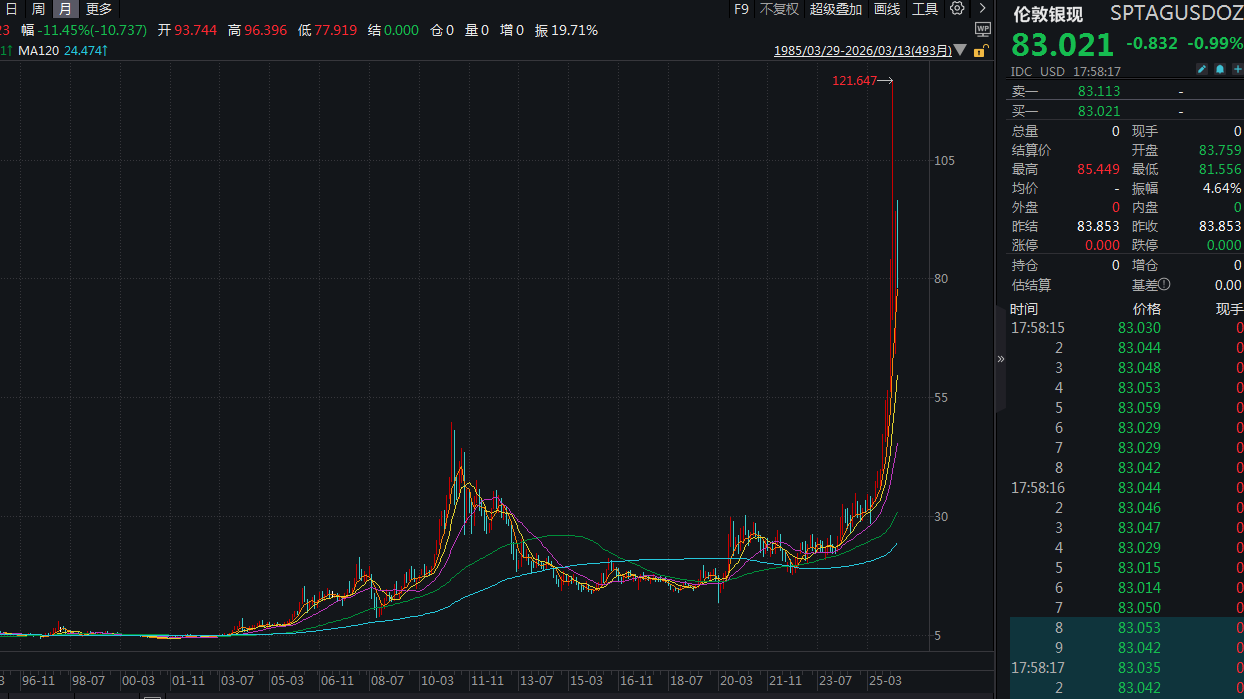Enable 画线 drawing mode
This screenshot has width=1244, height=699.
point(887,9)
